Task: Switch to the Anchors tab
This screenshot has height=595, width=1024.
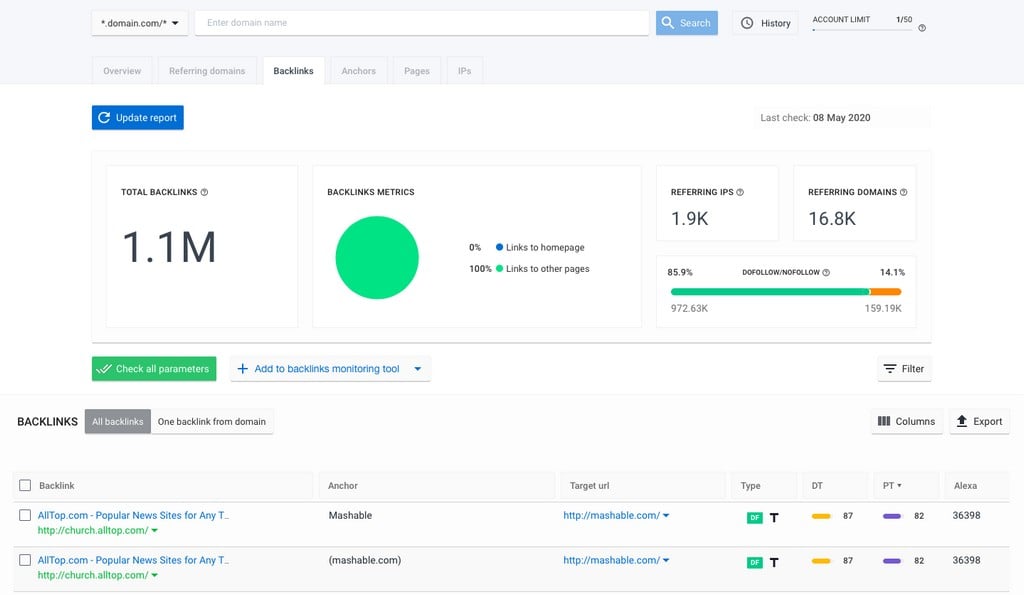Action: point(358,70)
